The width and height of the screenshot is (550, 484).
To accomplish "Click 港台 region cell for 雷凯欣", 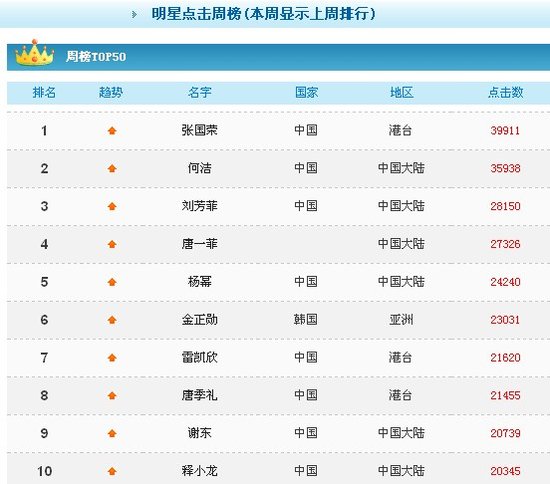I will click(x=400, y=357).
